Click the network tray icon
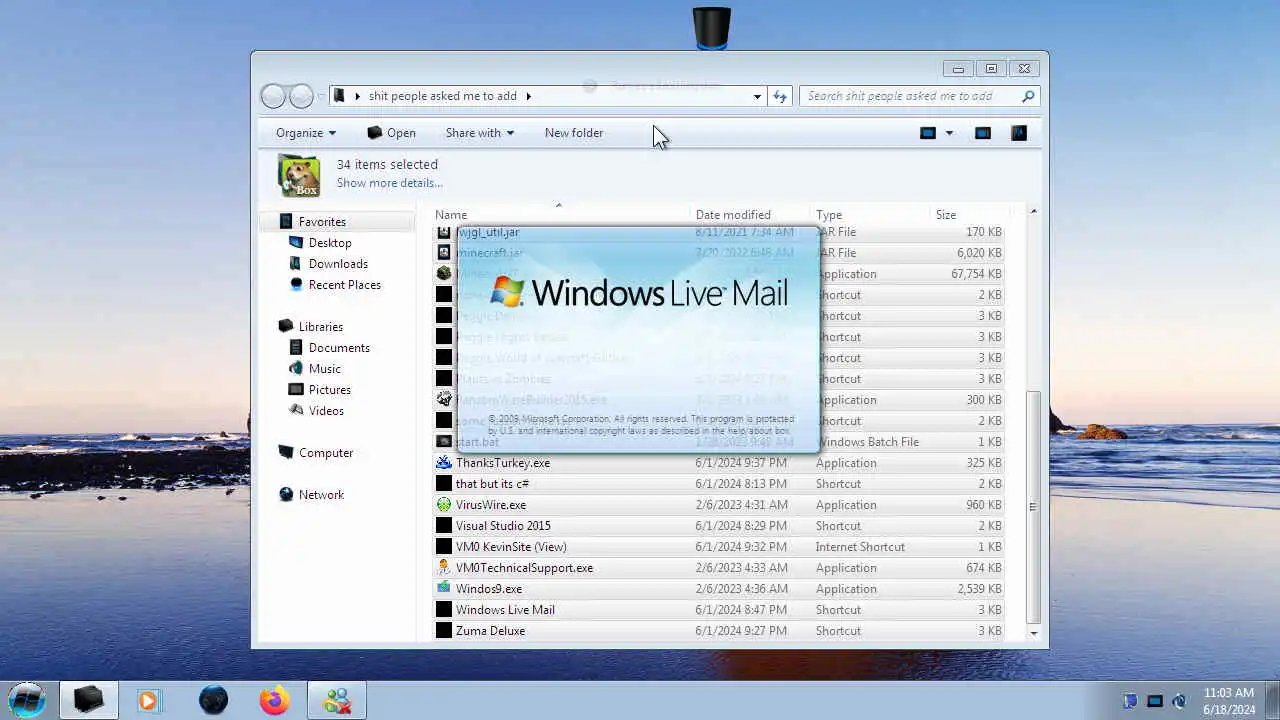The image size is (1280, 720). click(x=1155, y=701)
